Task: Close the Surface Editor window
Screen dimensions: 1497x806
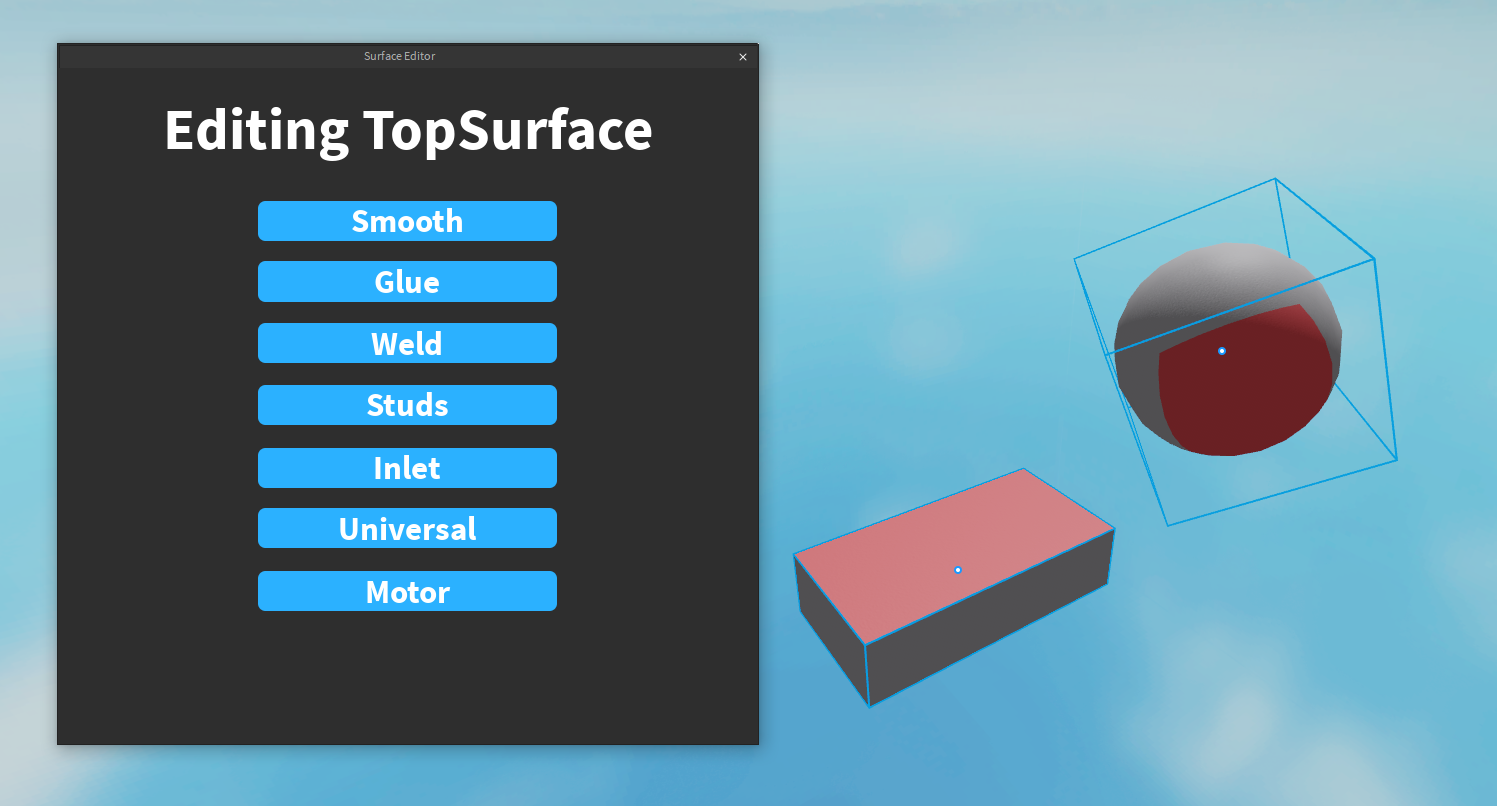Action: pyautogui.click(x=743, y=57)
